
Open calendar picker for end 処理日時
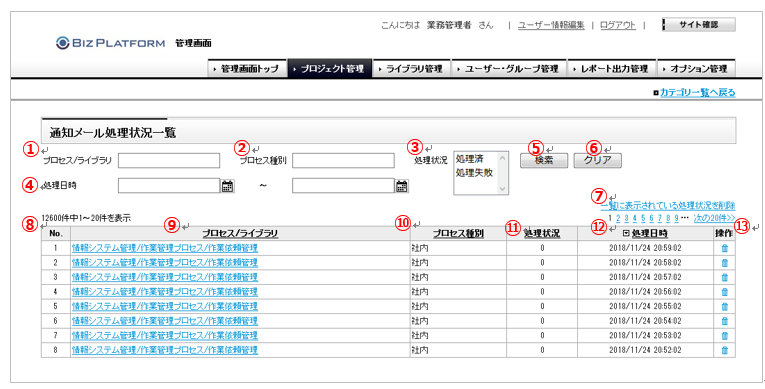point(402,186)
